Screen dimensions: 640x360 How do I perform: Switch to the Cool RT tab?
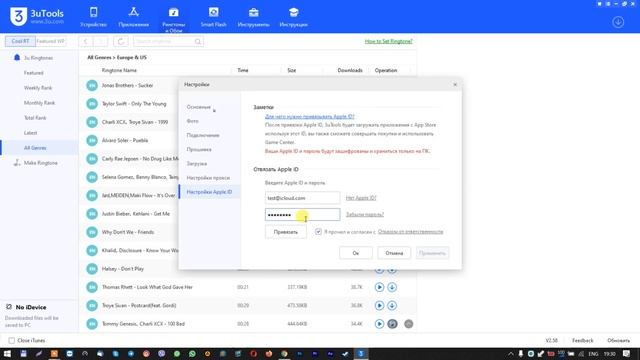(20, 41)
